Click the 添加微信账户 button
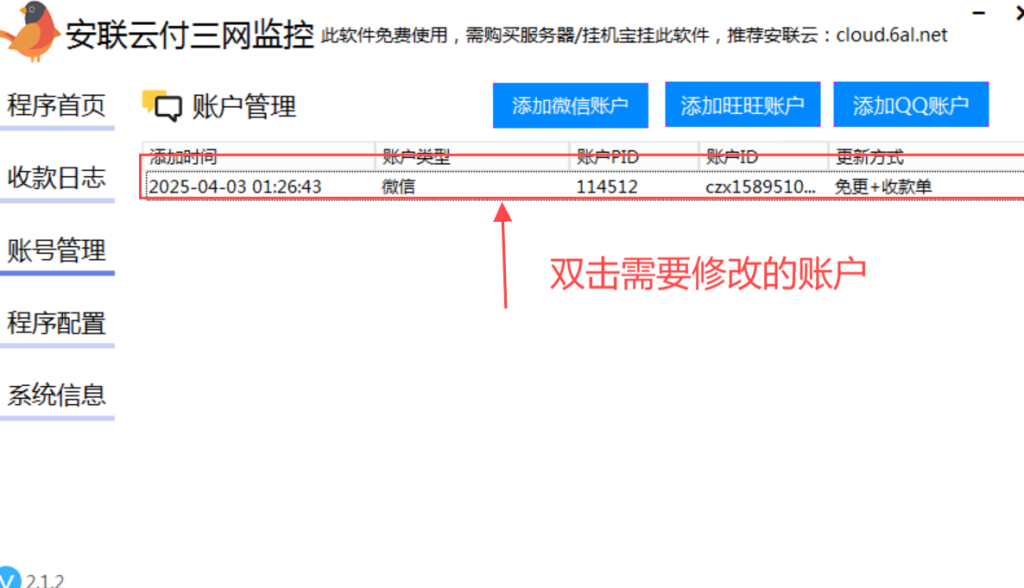Viewport: 1024px width, 588px height. click(x=570, y=105)
